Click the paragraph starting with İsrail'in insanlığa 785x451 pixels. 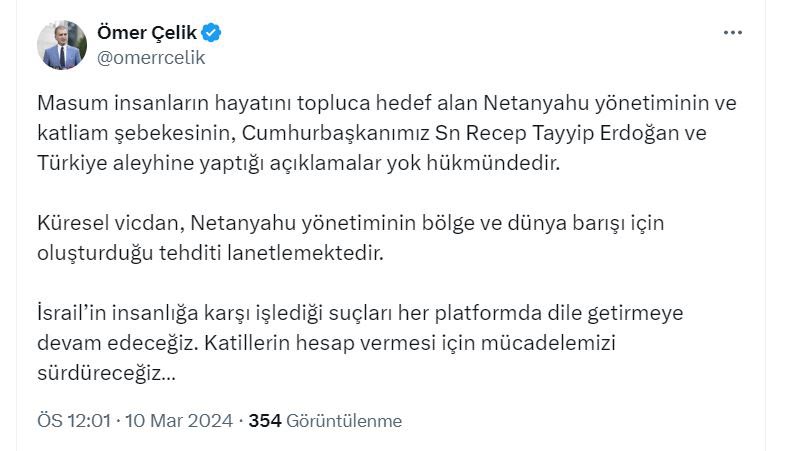360,344
